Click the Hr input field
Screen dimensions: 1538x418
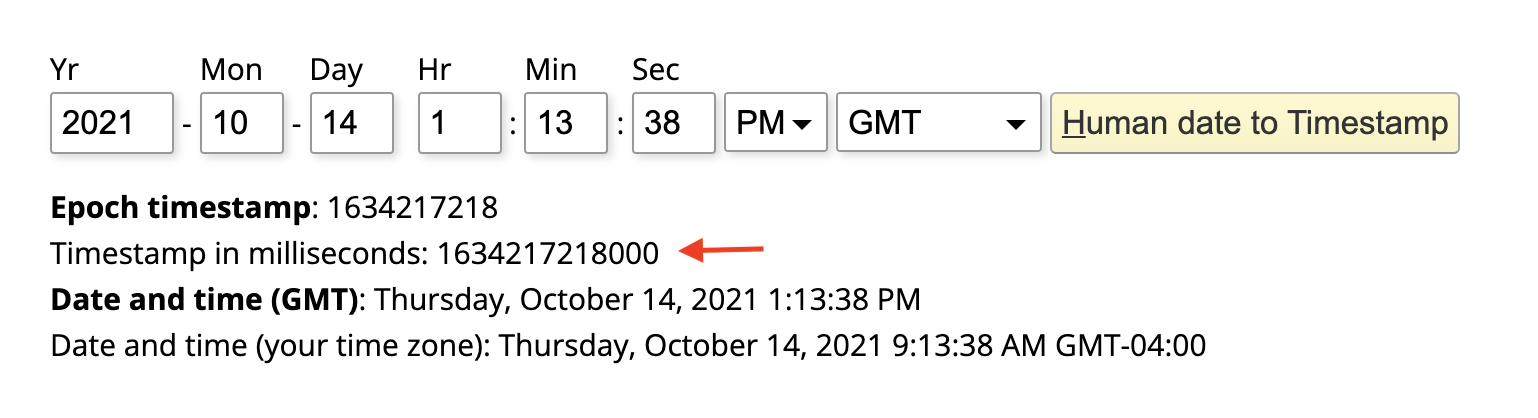459,123
